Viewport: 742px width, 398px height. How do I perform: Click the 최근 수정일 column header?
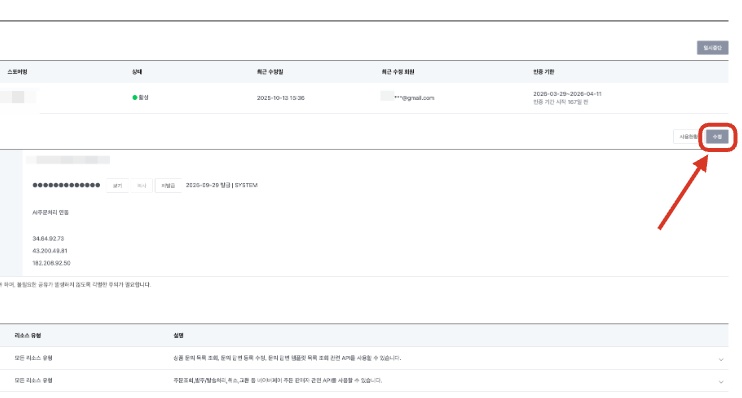tap(270, 72)
